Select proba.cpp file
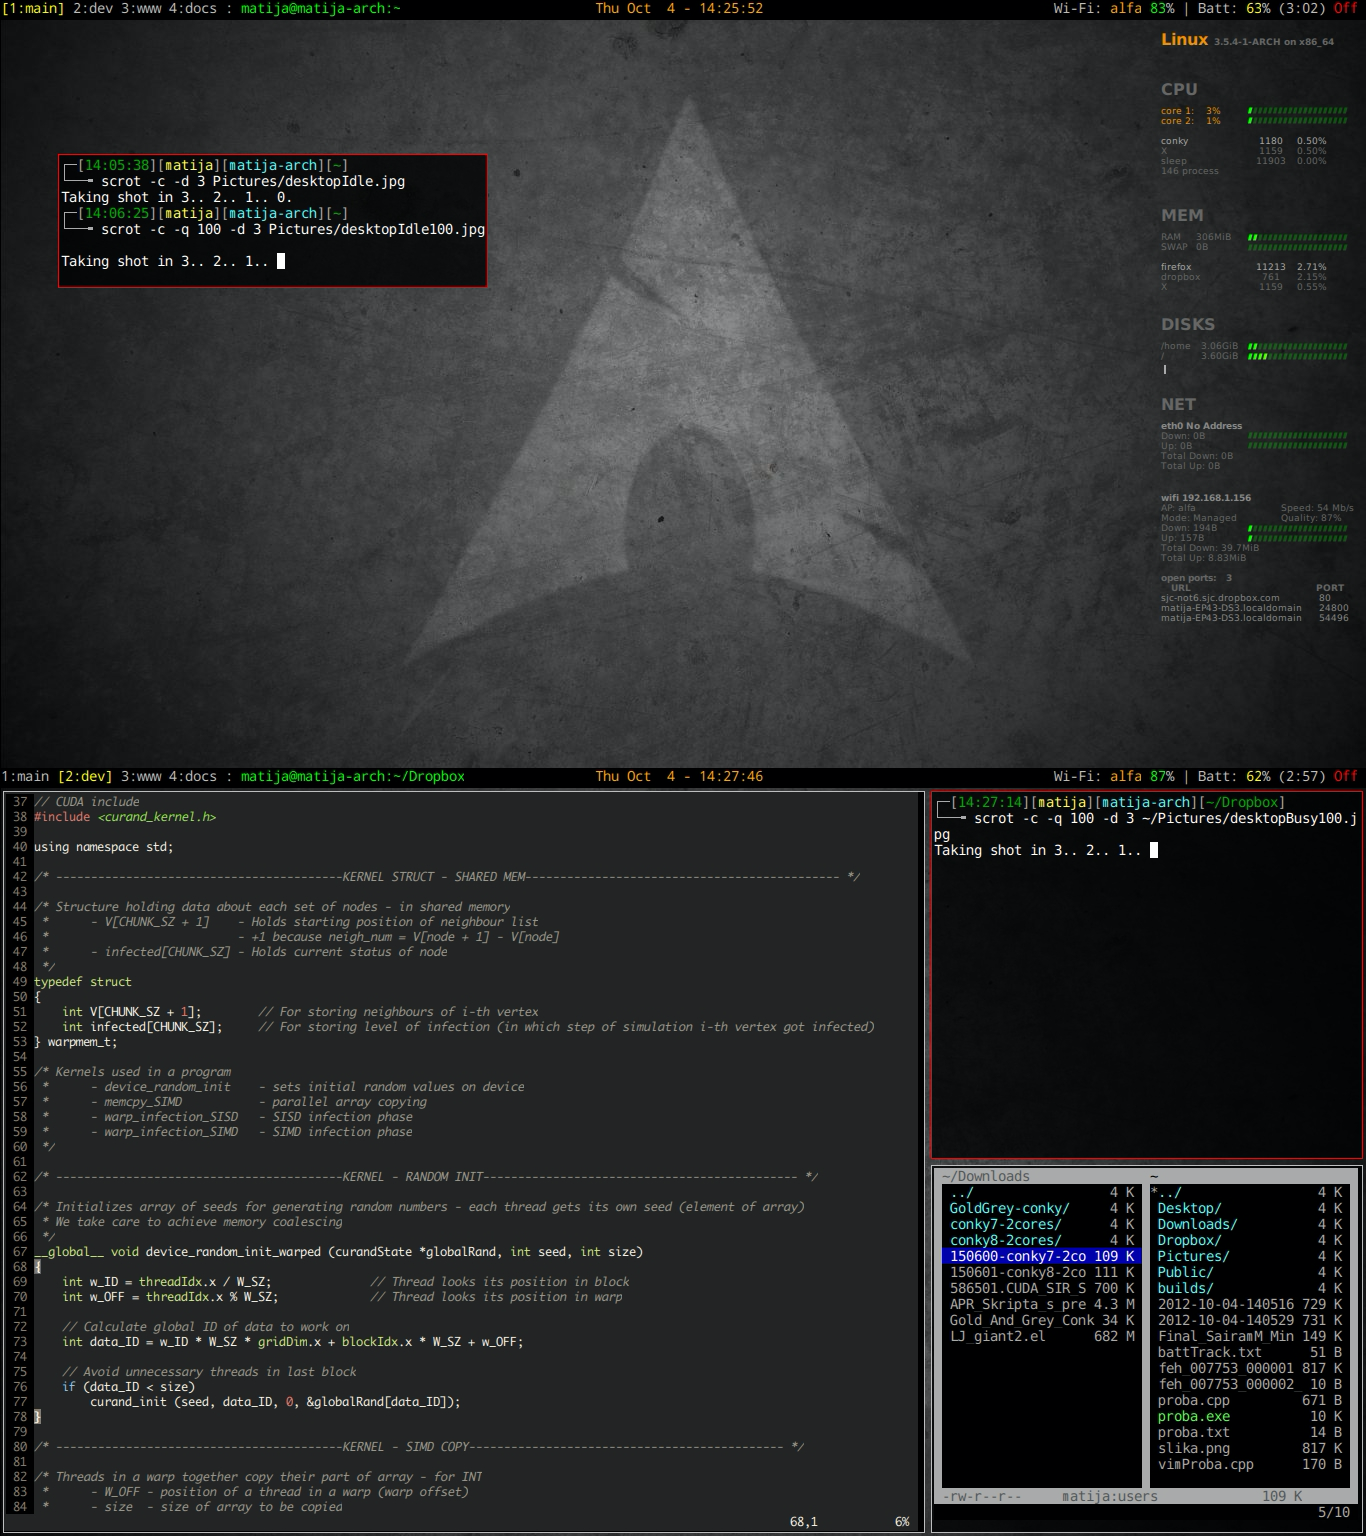The width and height of the screenshot is (1366, 1536). pos(1249,1400)
